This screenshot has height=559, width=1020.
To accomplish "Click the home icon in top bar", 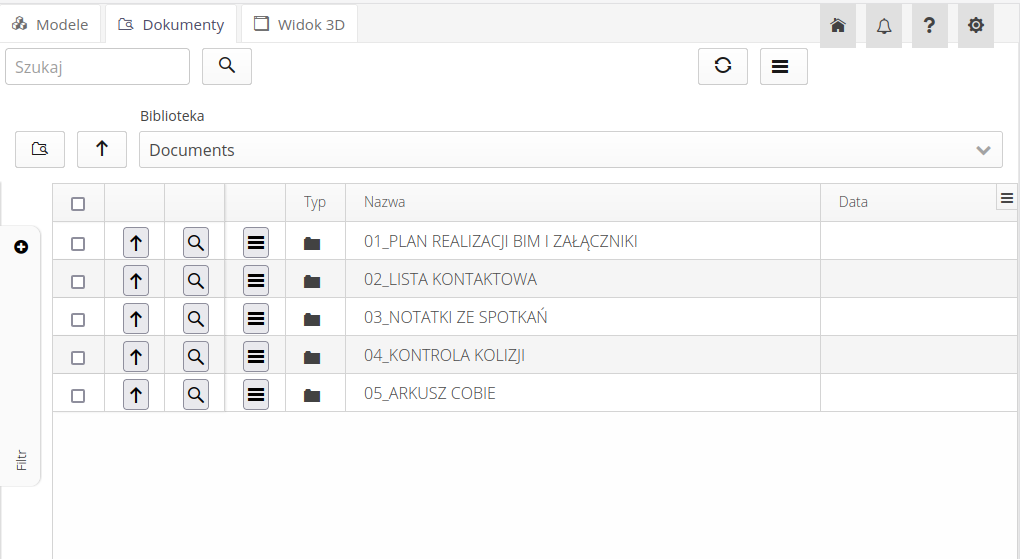I will 838,26.
